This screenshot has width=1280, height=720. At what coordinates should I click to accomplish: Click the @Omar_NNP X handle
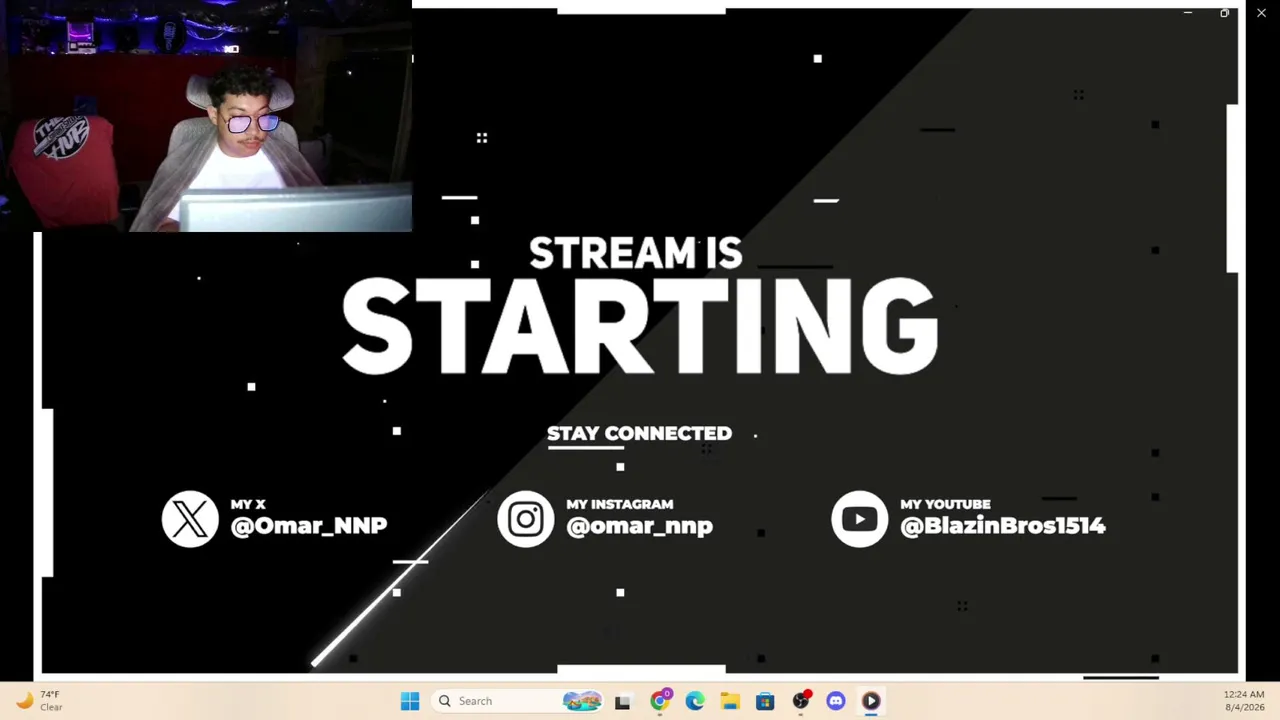[308, 526]
